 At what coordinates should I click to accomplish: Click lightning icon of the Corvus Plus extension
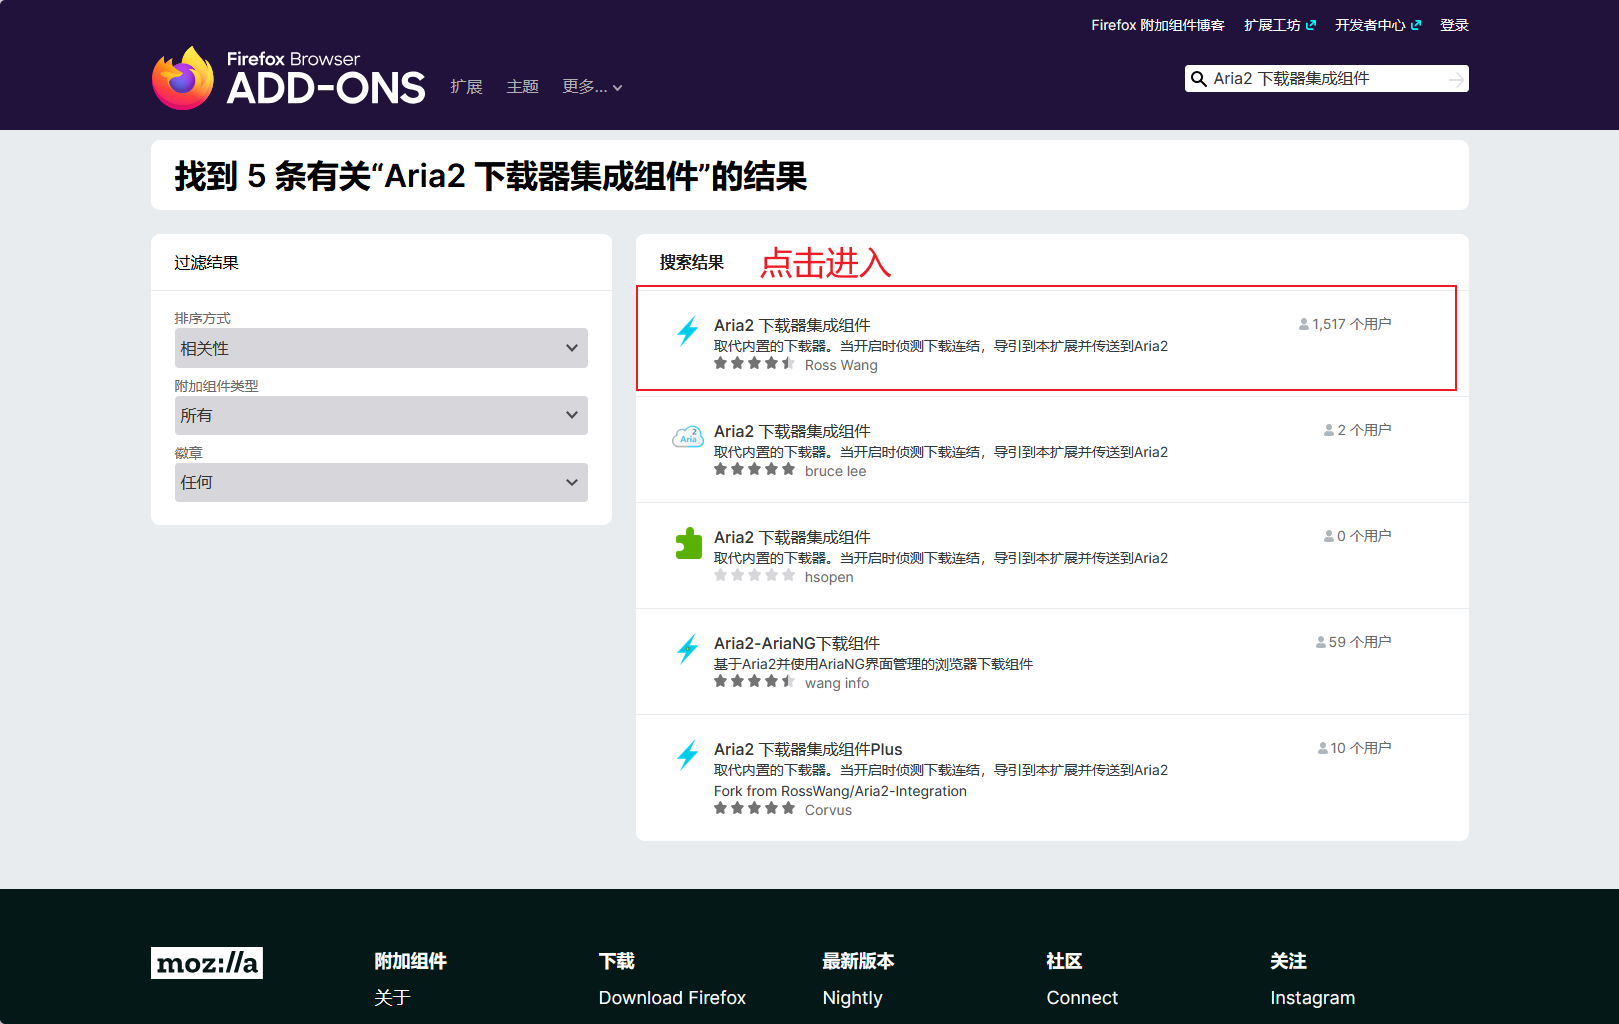pyautogui.click(x=688, y=755)
